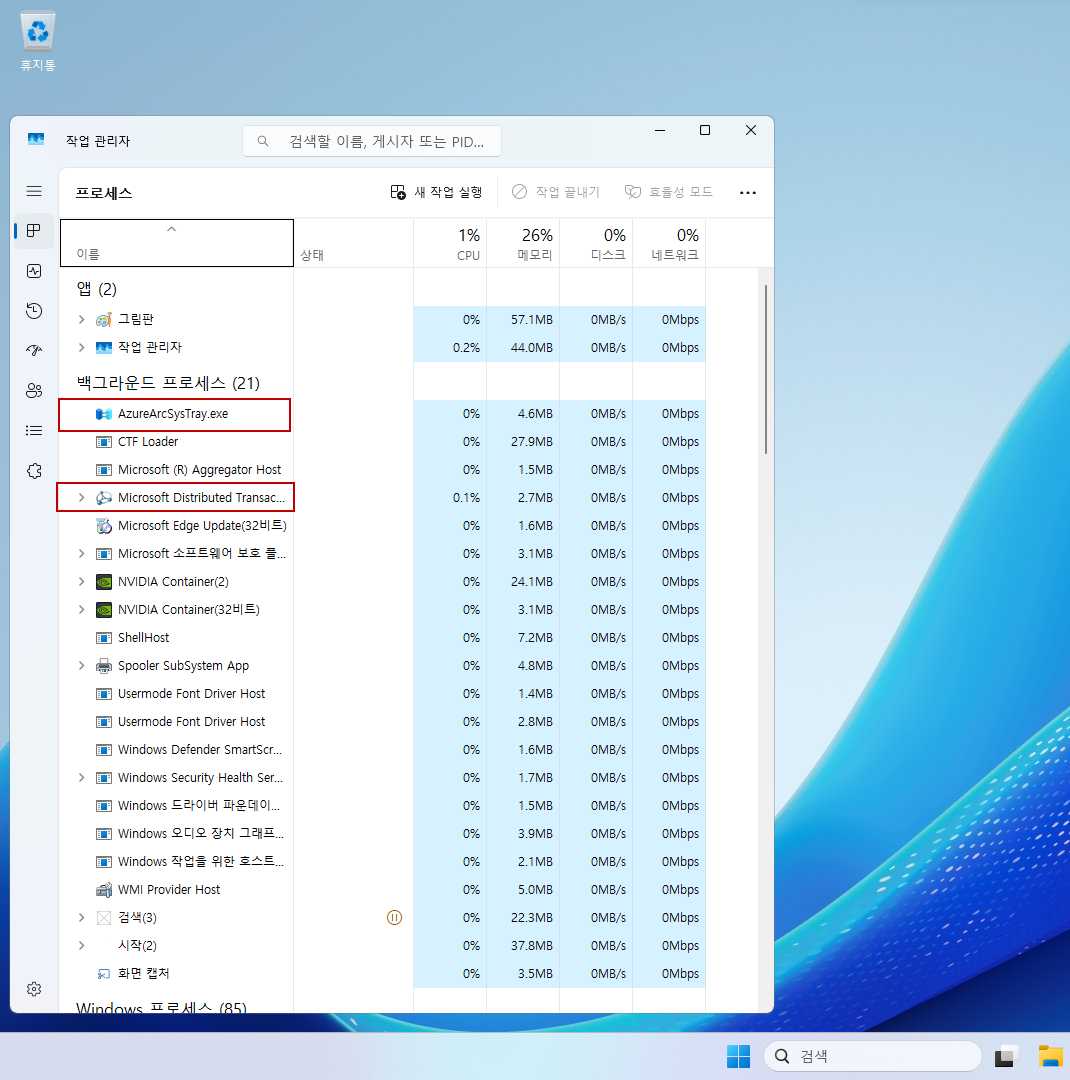Click the AzureArcSysTray.exe process icon
Screen dimensions: 1070x1080
[x=103, y=414]
